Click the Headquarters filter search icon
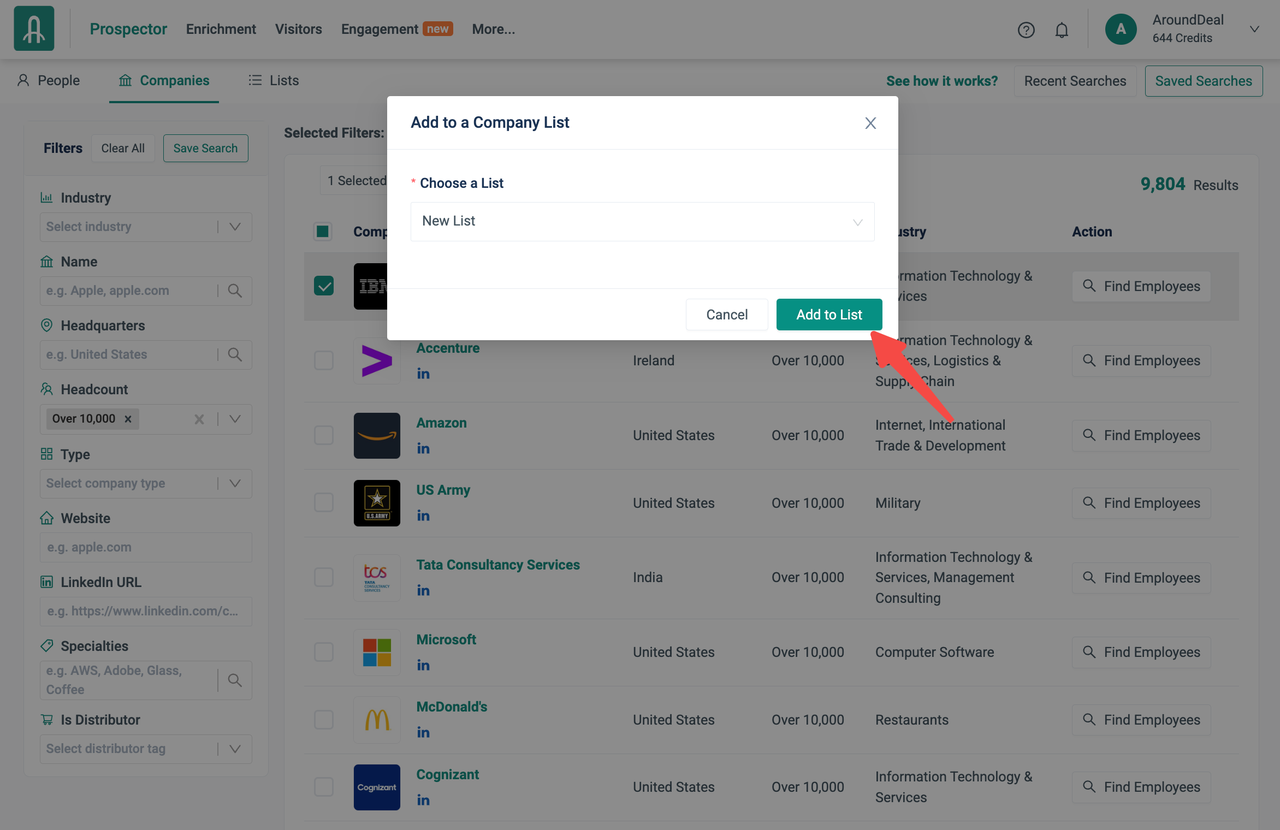1280x830 pixels. tap(235, 355)
